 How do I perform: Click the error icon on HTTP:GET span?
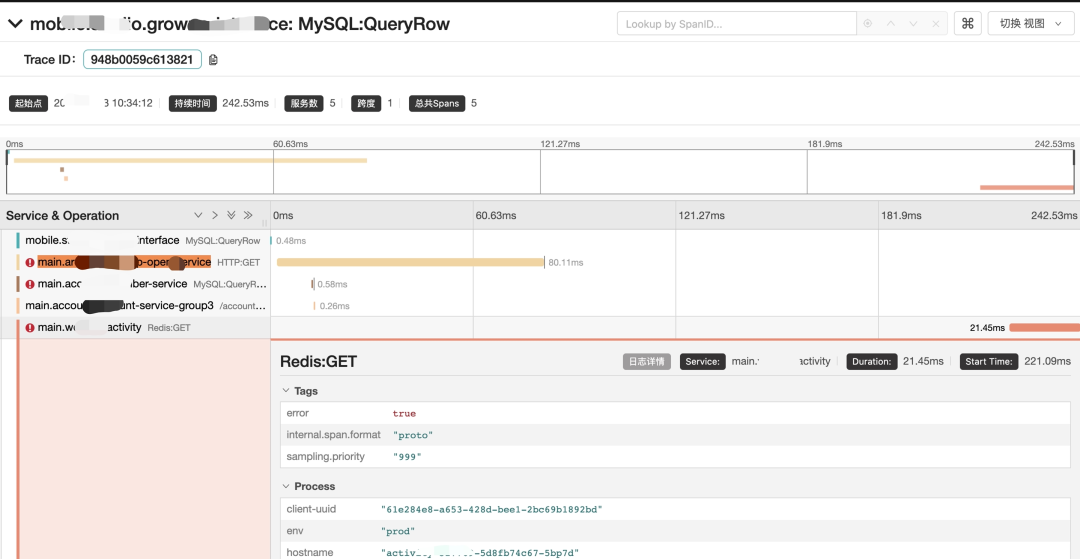tap(30, 262)
